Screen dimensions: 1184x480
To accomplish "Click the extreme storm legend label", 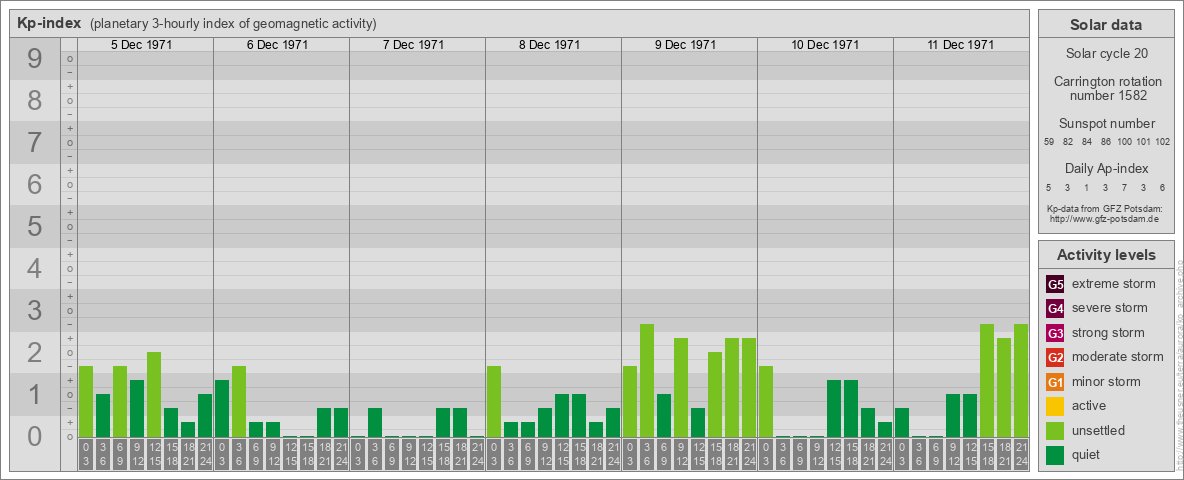I will (x=1114, y=285).
